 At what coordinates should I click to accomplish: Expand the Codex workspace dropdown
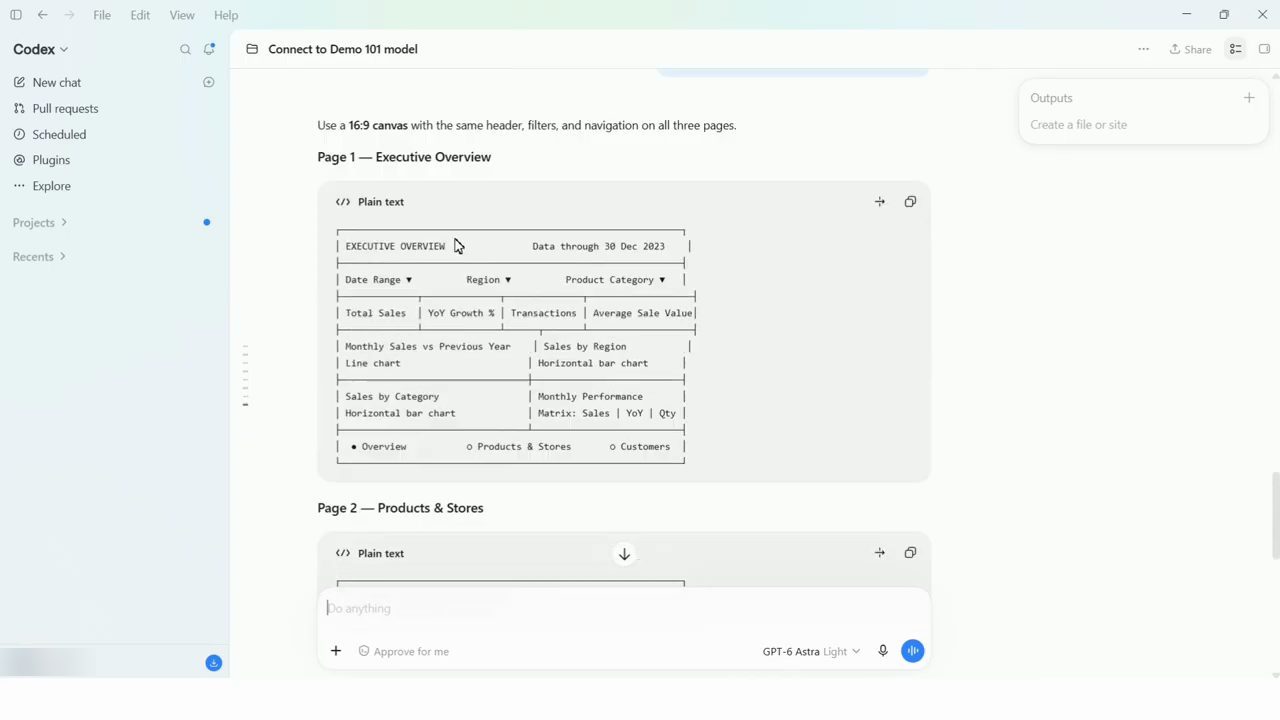click(41, 49)
